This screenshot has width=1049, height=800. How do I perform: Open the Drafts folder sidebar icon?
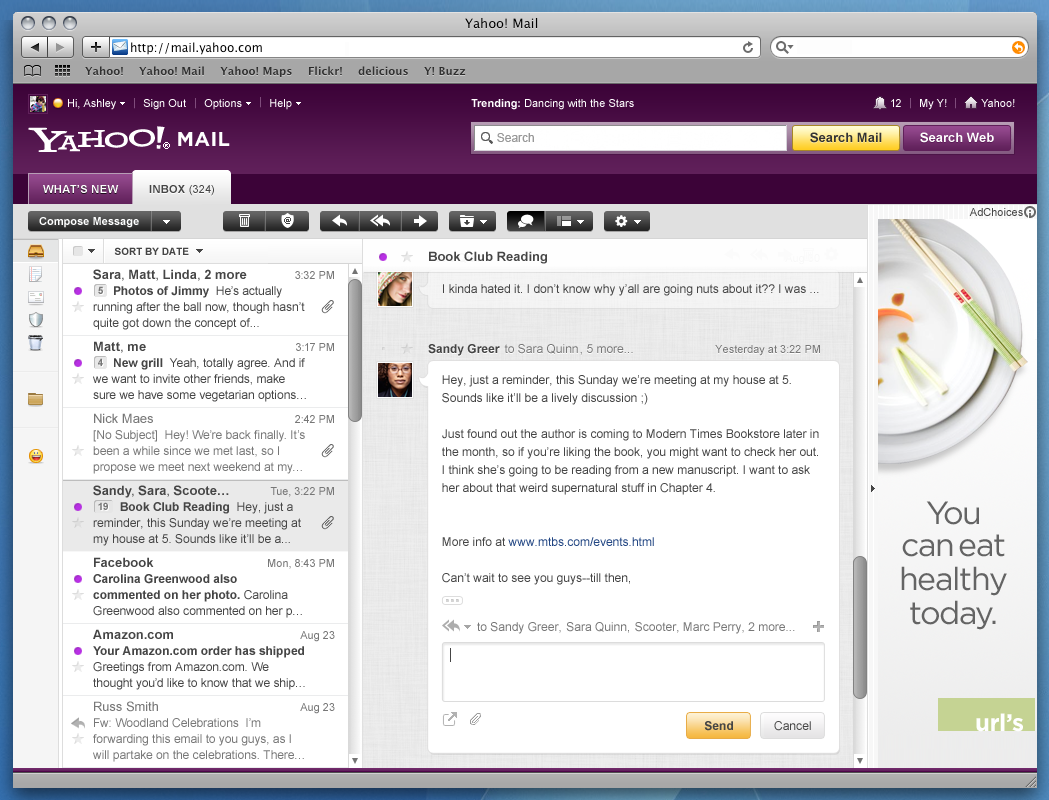tap(36, 274)
